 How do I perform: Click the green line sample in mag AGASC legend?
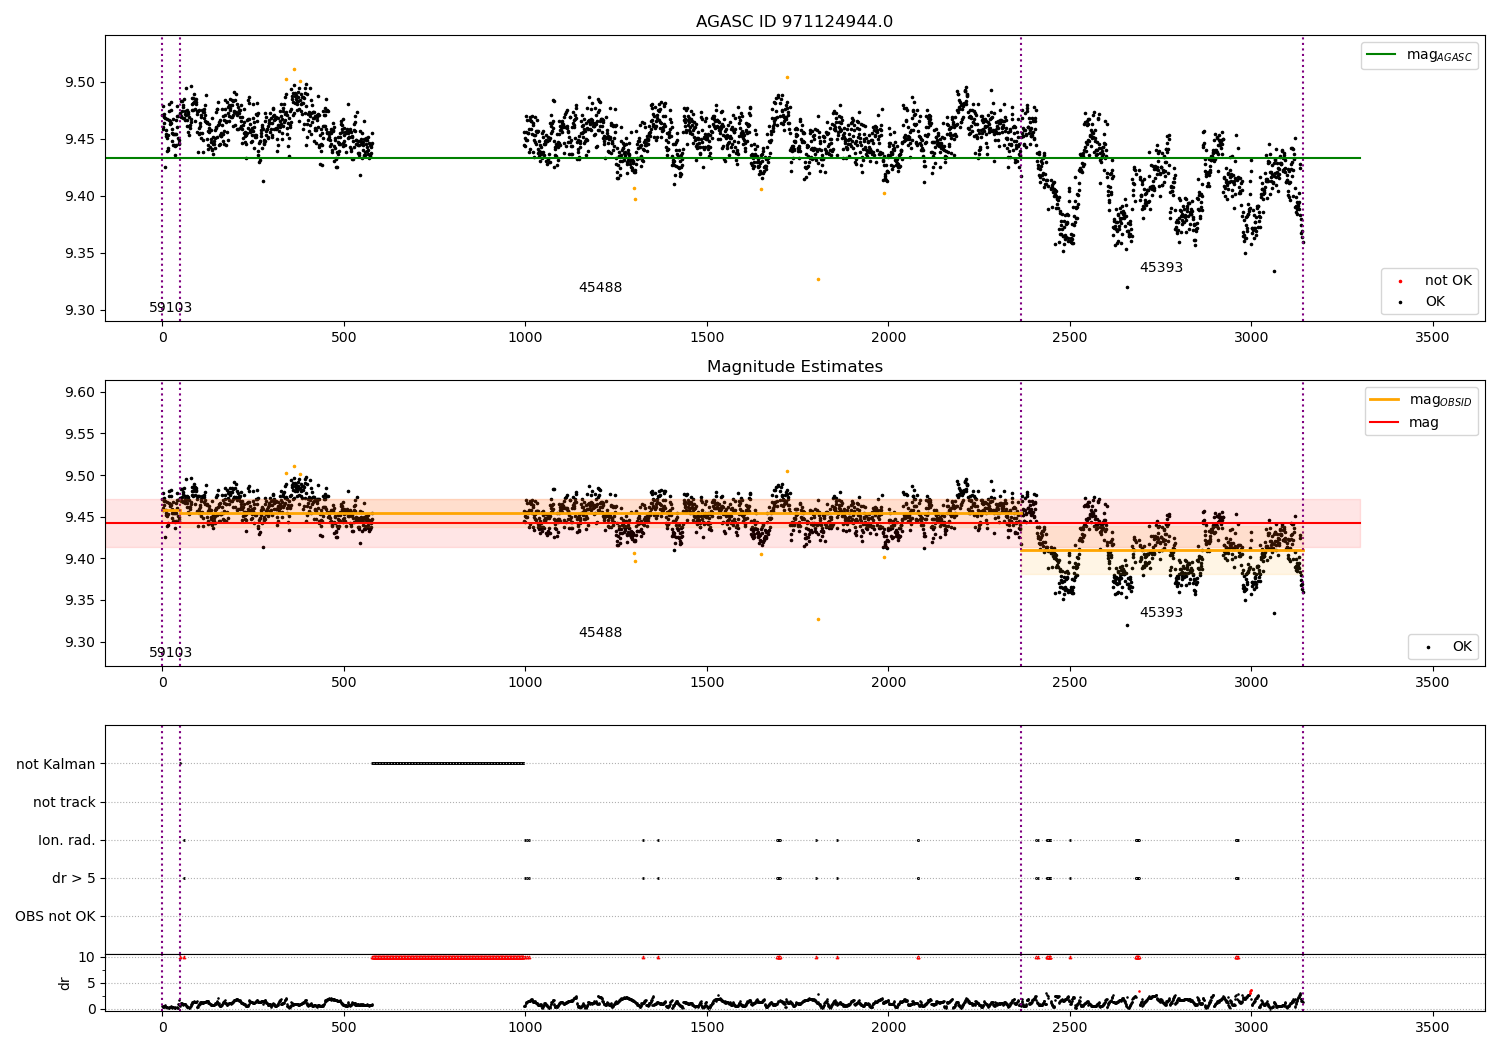(1382, 55)
